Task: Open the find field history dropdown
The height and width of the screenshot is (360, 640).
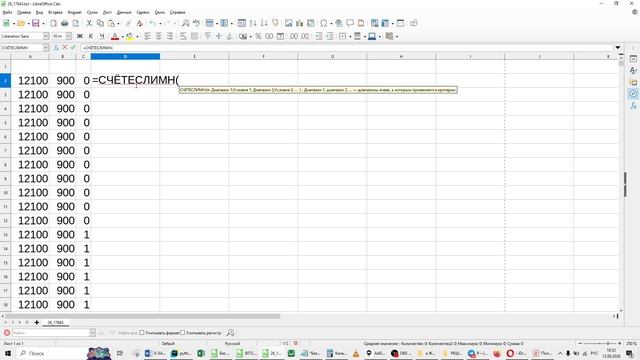Action: coord(92,333)
